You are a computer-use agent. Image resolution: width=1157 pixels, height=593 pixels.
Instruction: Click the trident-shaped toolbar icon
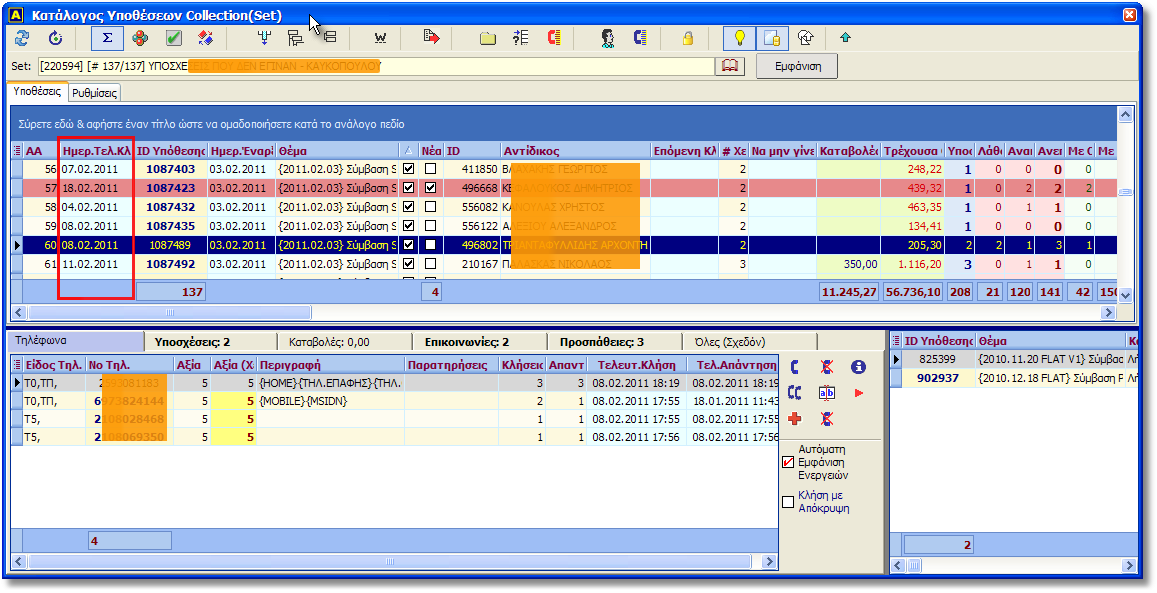[x=263, y=38]
